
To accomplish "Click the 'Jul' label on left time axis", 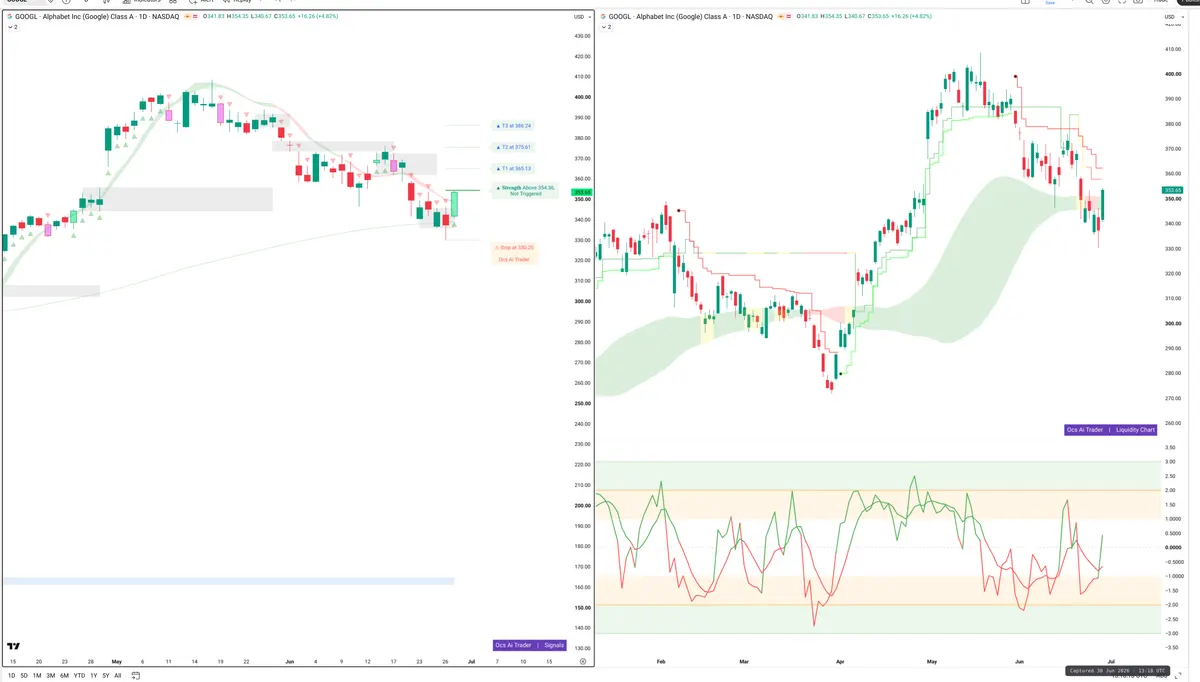I will (469, 661).
